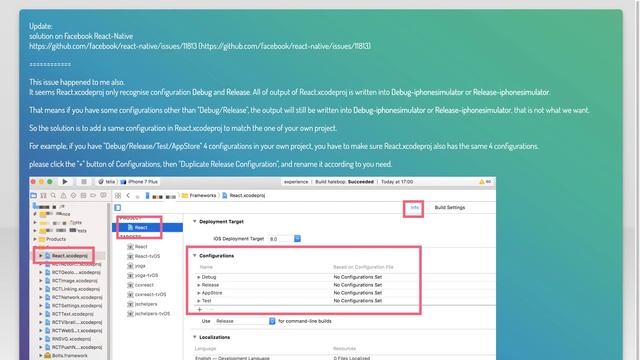The height and width of the screenshot is (360, 640).
Task: Select the jschelpers-tvOS target
Action: point(152,314)
